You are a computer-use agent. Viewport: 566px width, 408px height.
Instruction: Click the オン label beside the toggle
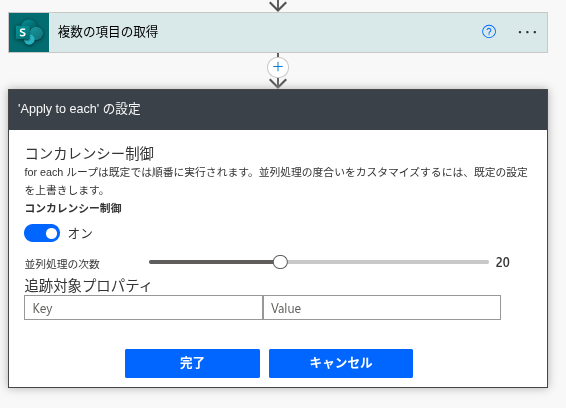click(x=80, y=234)
